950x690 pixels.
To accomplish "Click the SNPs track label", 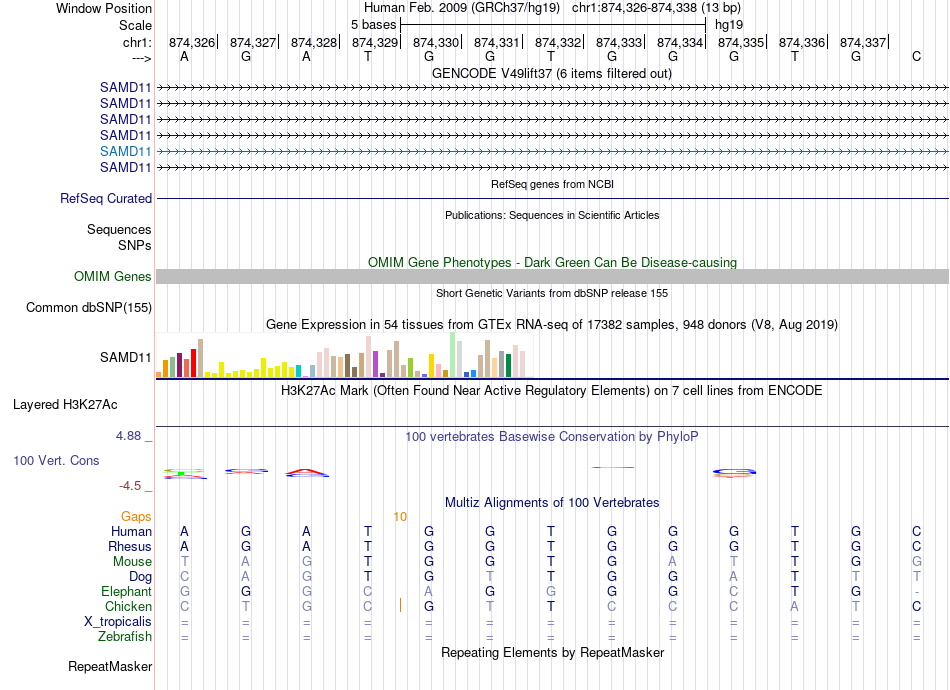I will [135, 245].
